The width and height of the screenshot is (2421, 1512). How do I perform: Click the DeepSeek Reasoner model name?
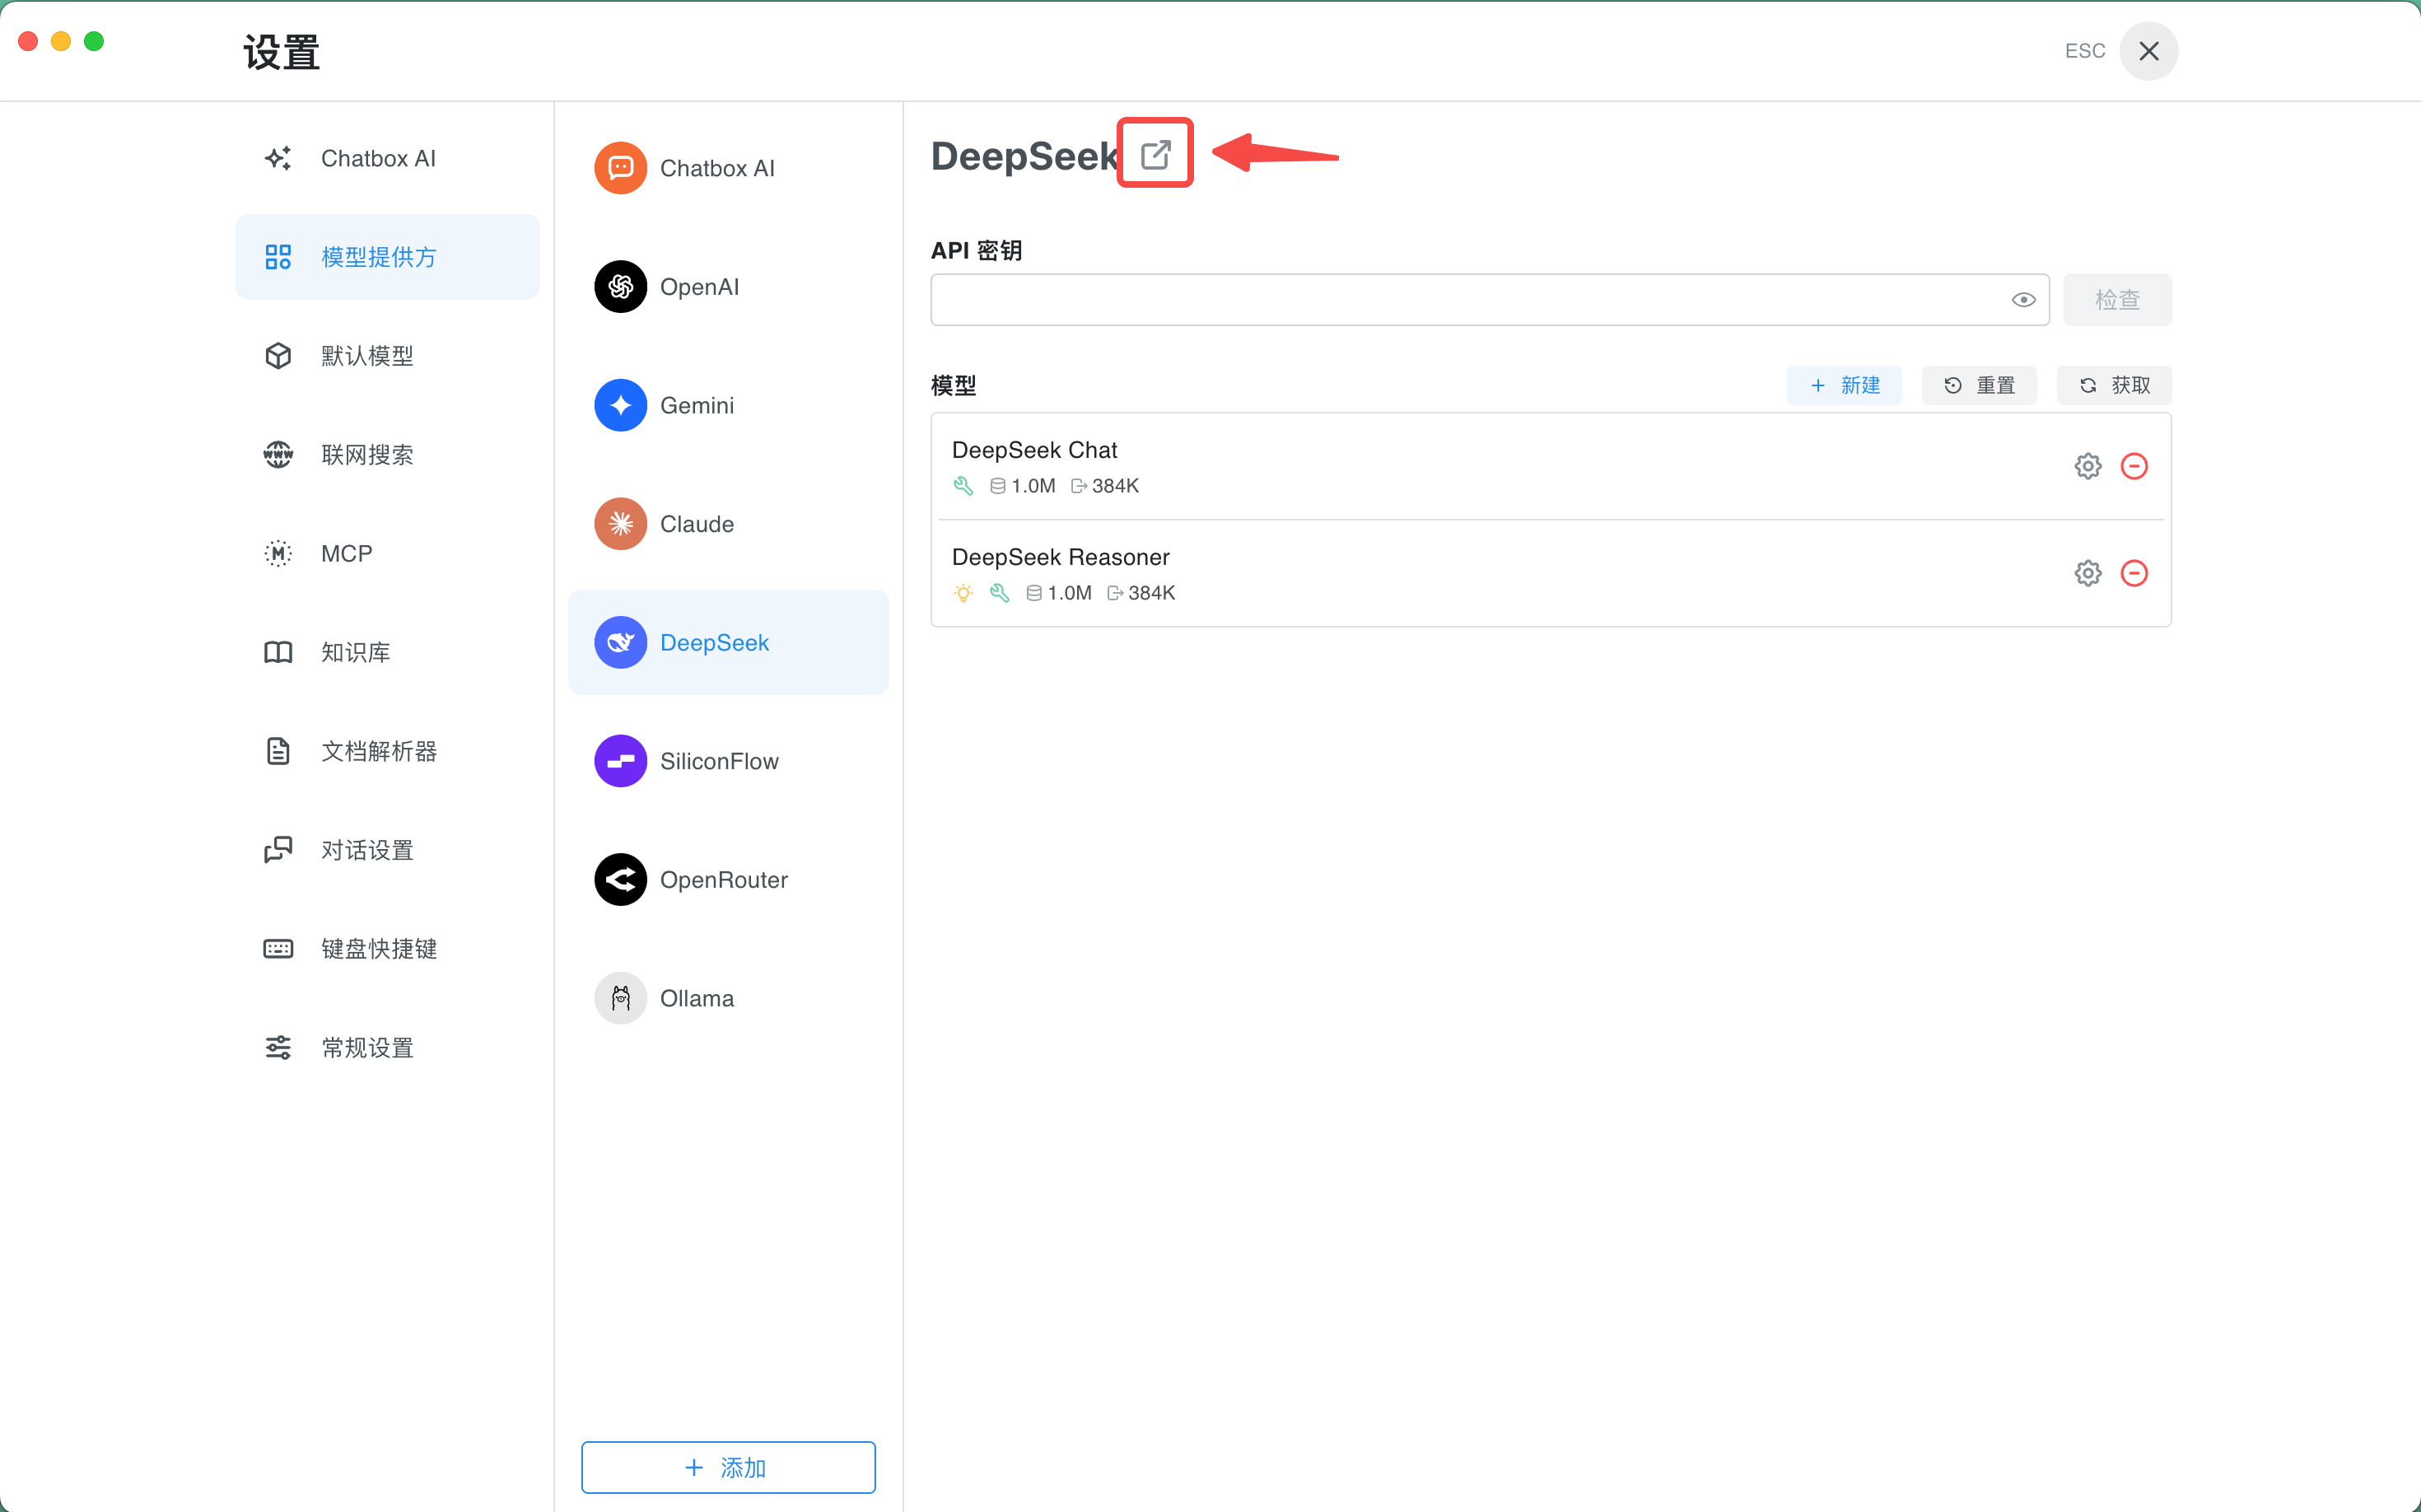1060,557
